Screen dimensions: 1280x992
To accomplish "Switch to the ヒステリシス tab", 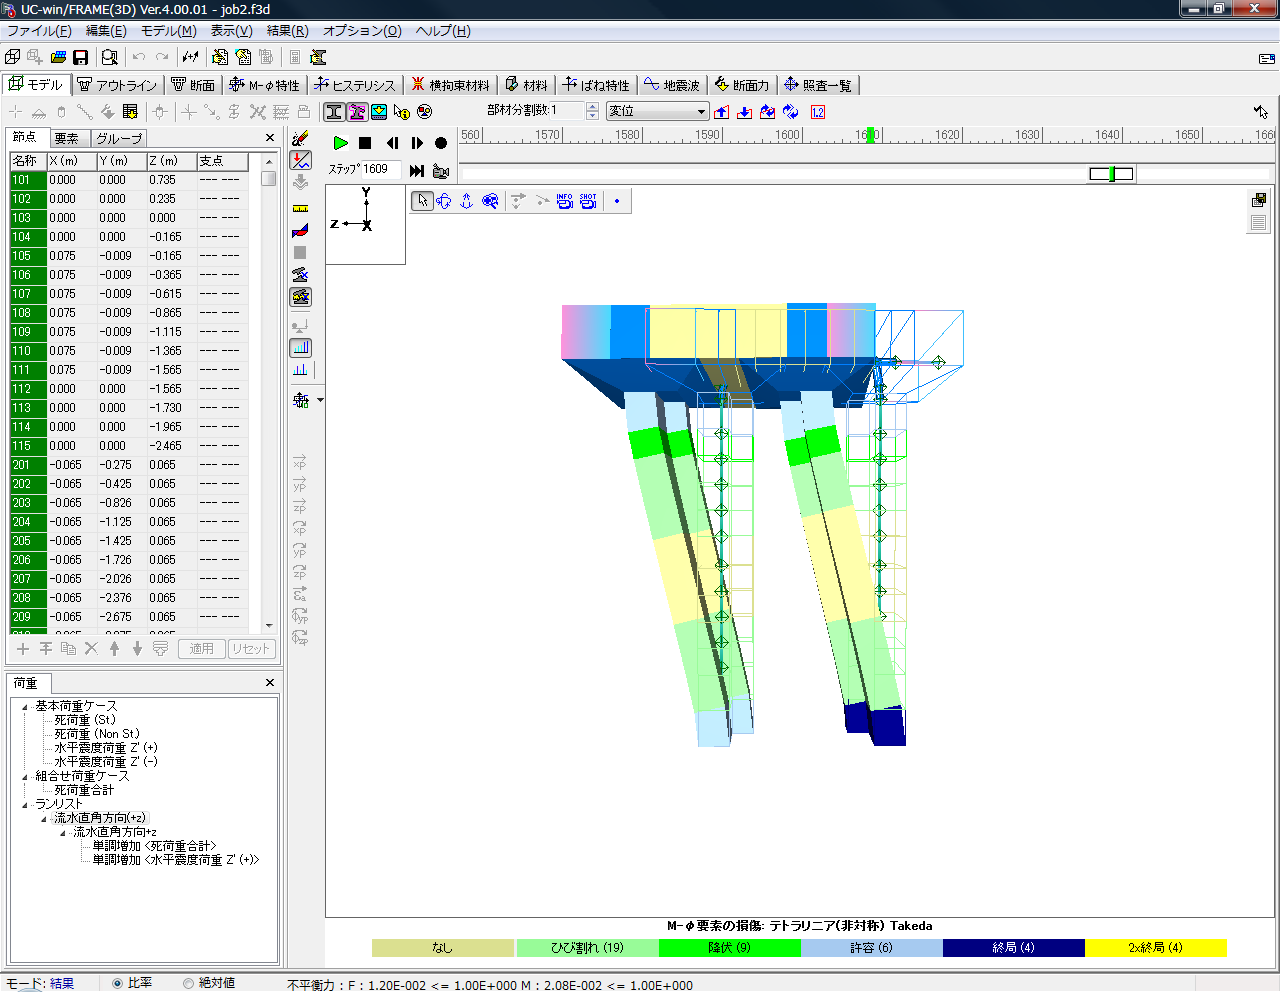I will (355, 85).
